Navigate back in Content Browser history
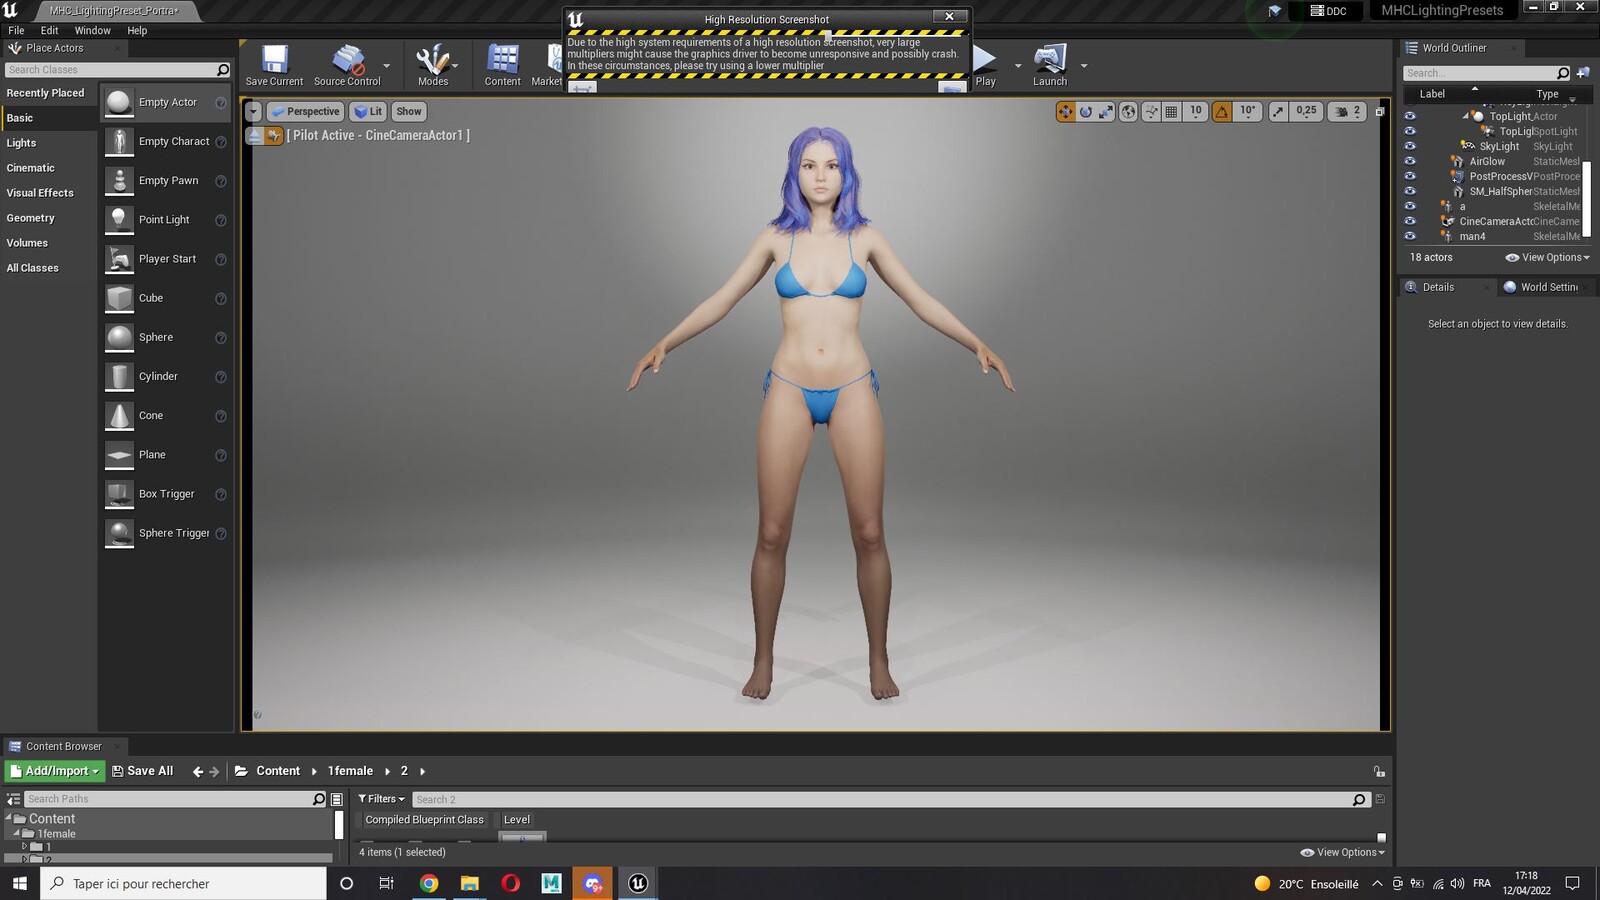Image resolution: width=1600 pixels, height=900 pixels. tap(197, 771)
